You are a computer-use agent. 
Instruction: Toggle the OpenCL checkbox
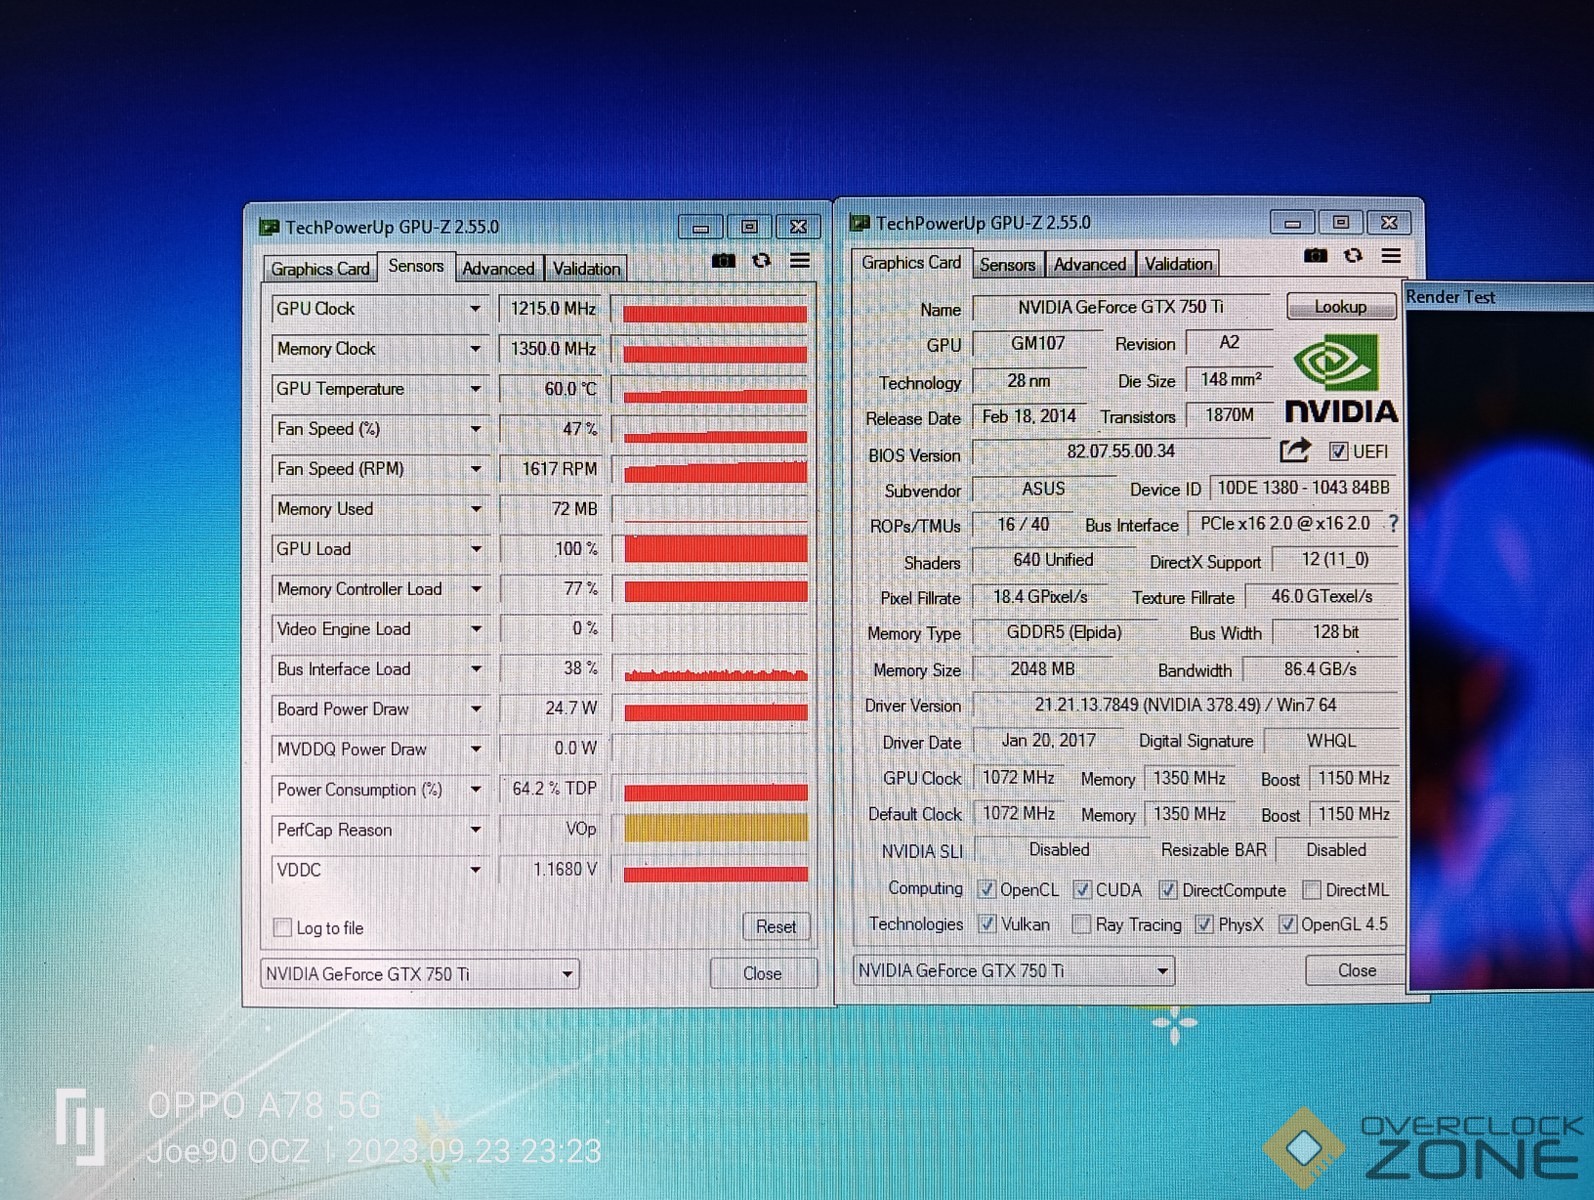pos(988,889)
